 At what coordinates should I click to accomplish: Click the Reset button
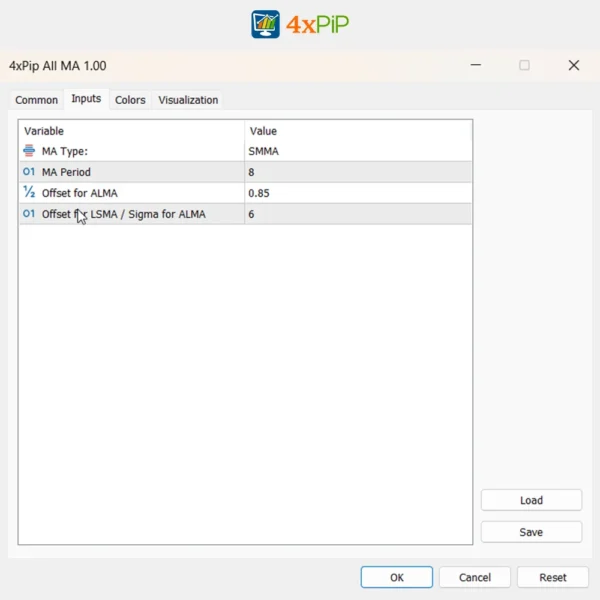553,577
